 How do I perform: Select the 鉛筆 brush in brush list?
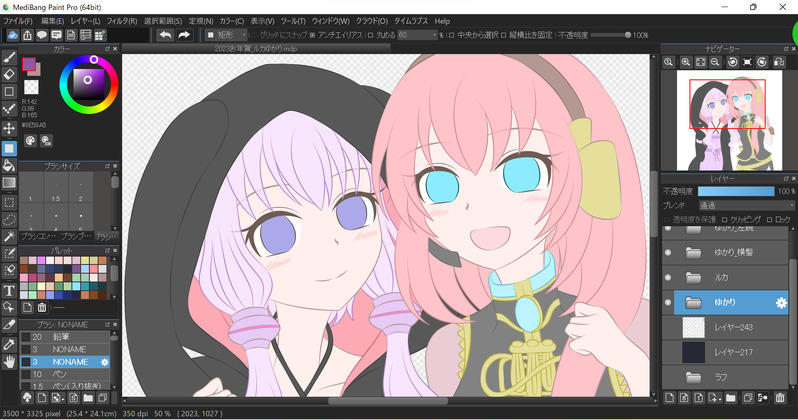[x=65, y=337]
